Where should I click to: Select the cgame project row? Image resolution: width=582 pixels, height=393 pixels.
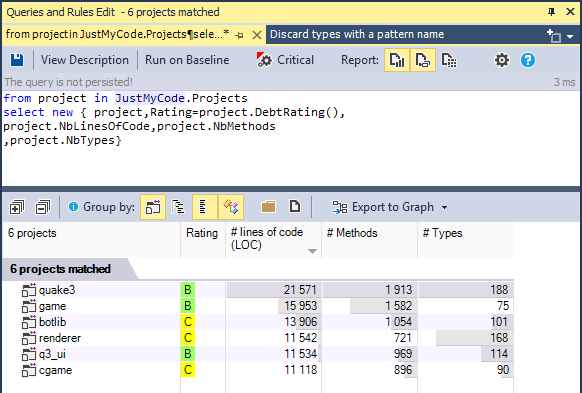point(258,370)
